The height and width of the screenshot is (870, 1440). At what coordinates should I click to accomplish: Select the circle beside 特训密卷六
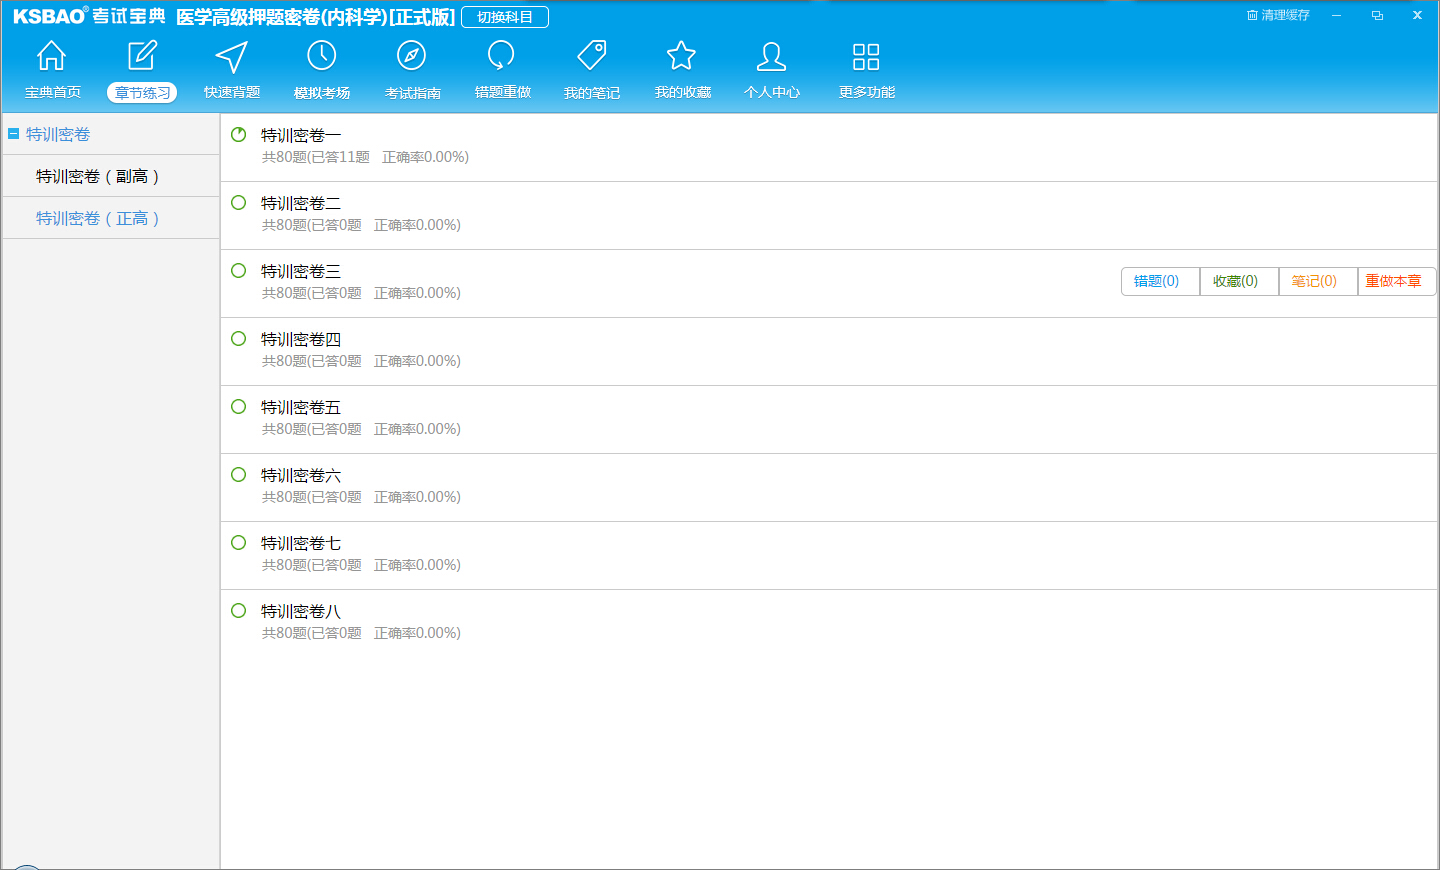pyautogui.click(x=238, y=474)
